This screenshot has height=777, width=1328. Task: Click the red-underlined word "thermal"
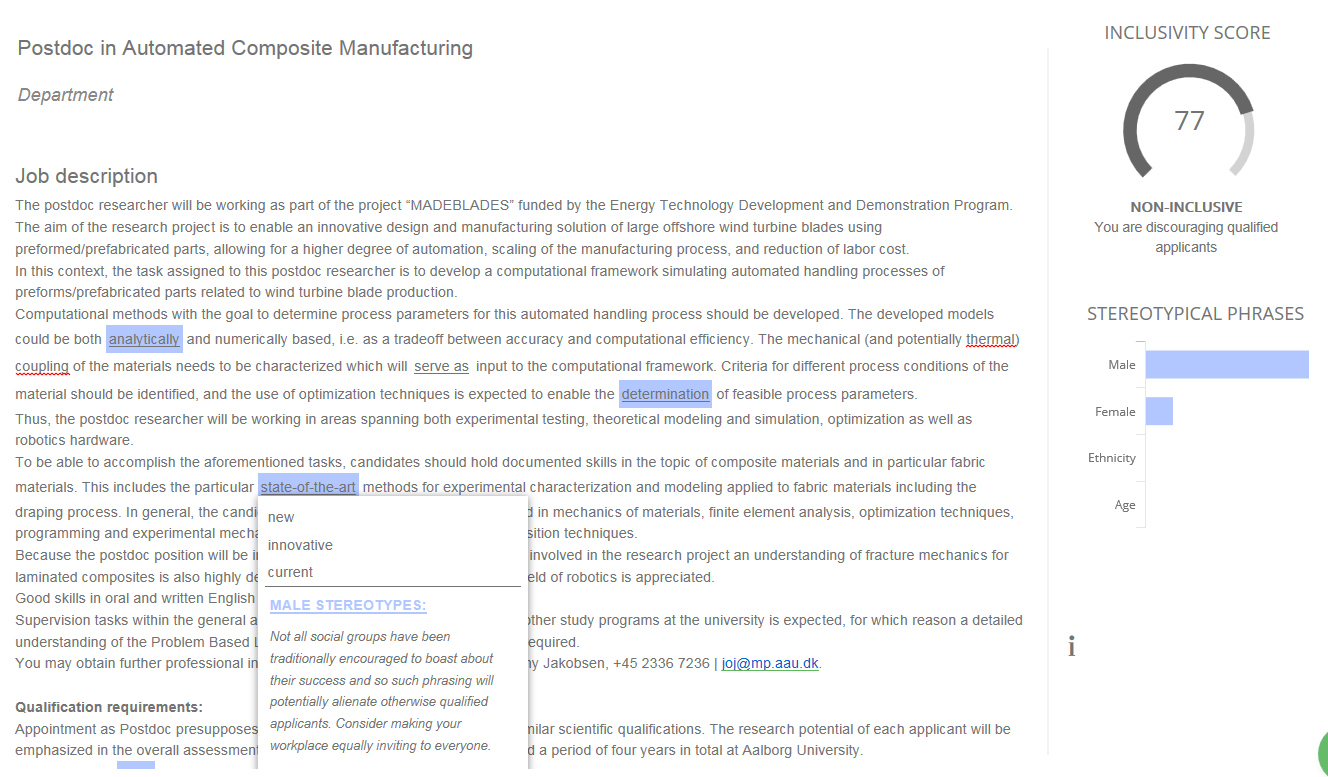(990, 339)
